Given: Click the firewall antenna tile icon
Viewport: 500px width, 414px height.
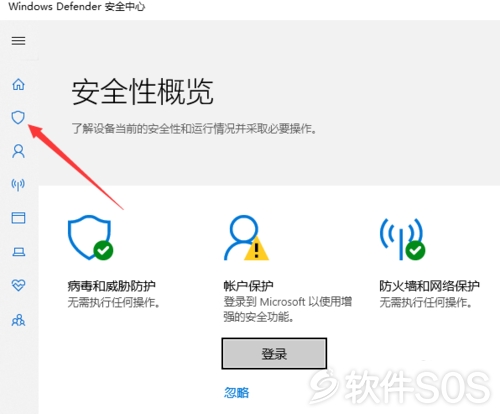Looking at the screenshot, I should click(x=402, y=238).
